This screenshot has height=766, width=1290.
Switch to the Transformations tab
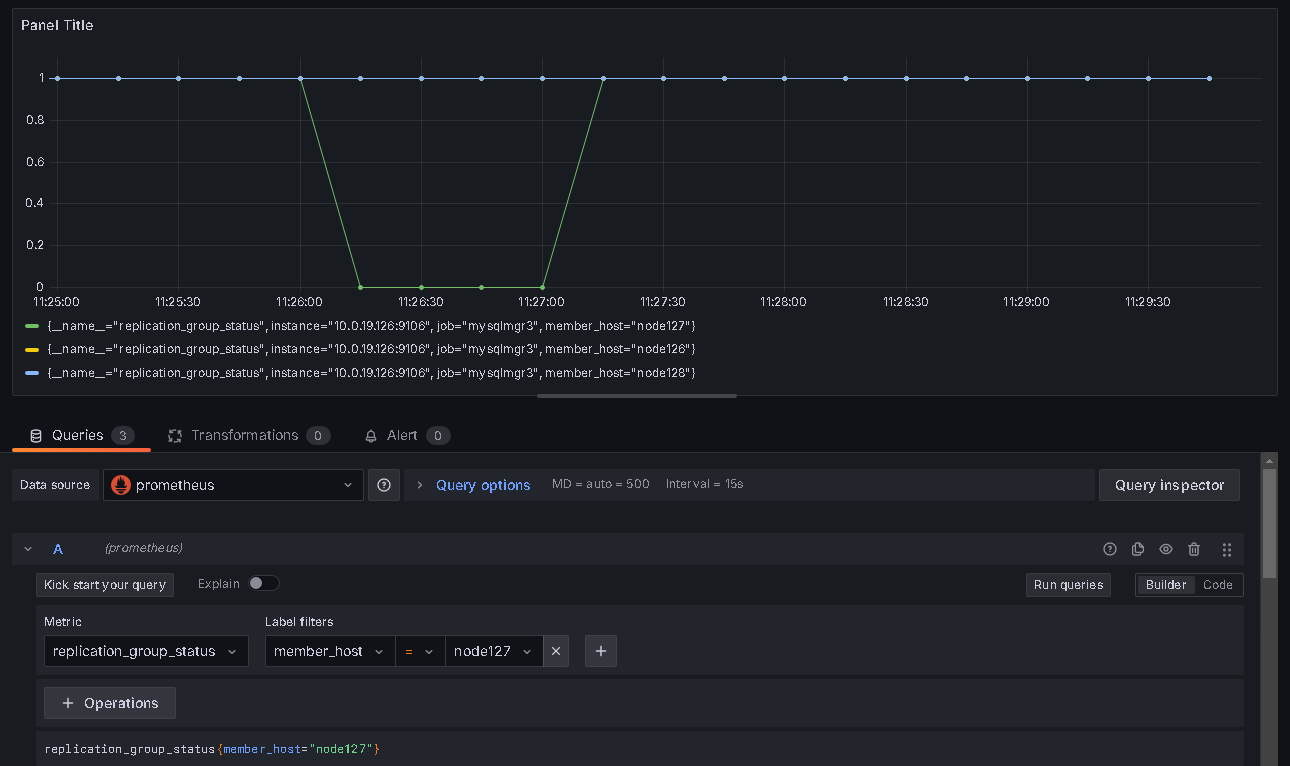(244, 435)
